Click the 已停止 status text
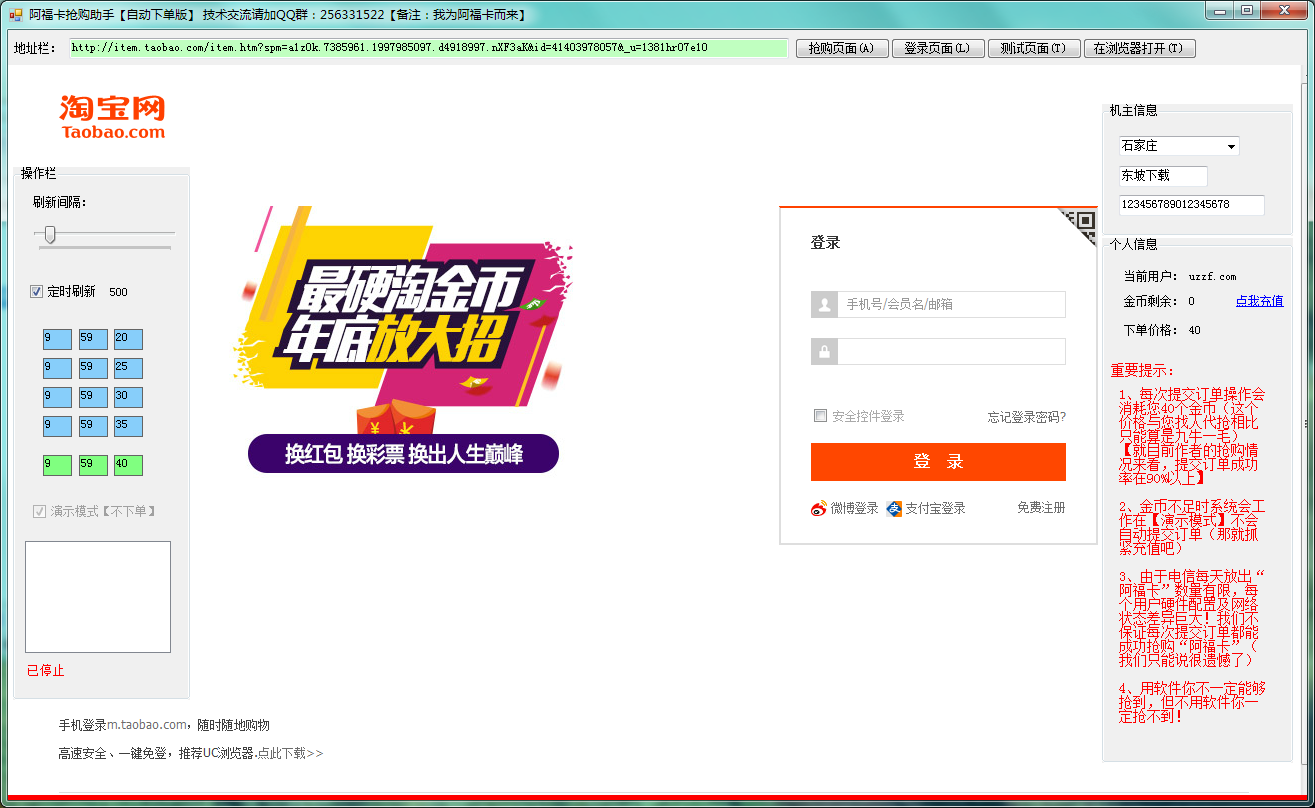Image resolution: width=1315 pixels, height=808 pixels. [46, 671]
